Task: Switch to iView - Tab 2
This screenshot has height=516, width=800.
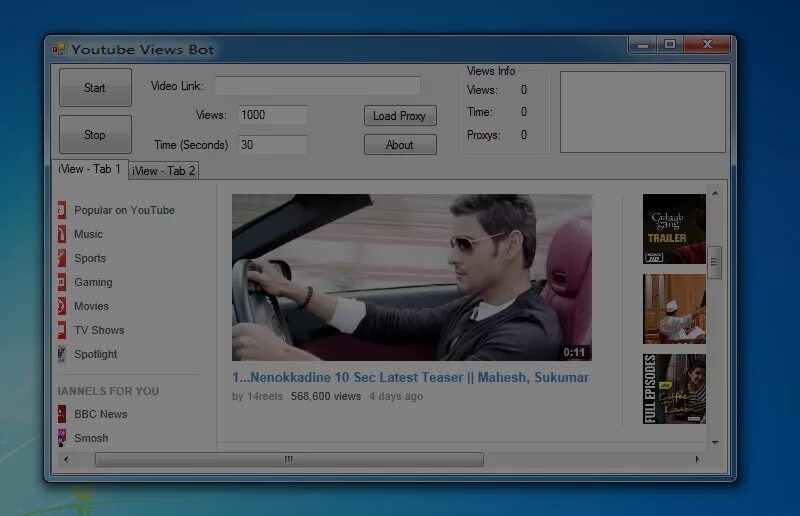Action: point(164,171)
